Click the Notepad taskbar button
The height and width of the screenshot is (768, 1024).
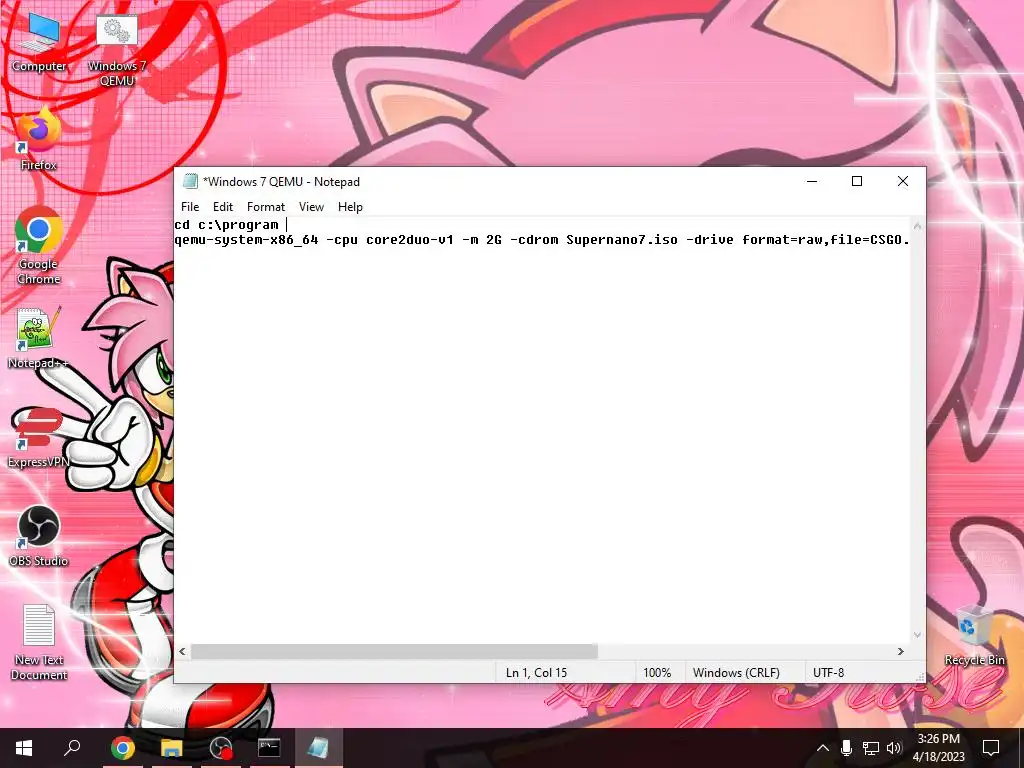[x=319, y=748]
